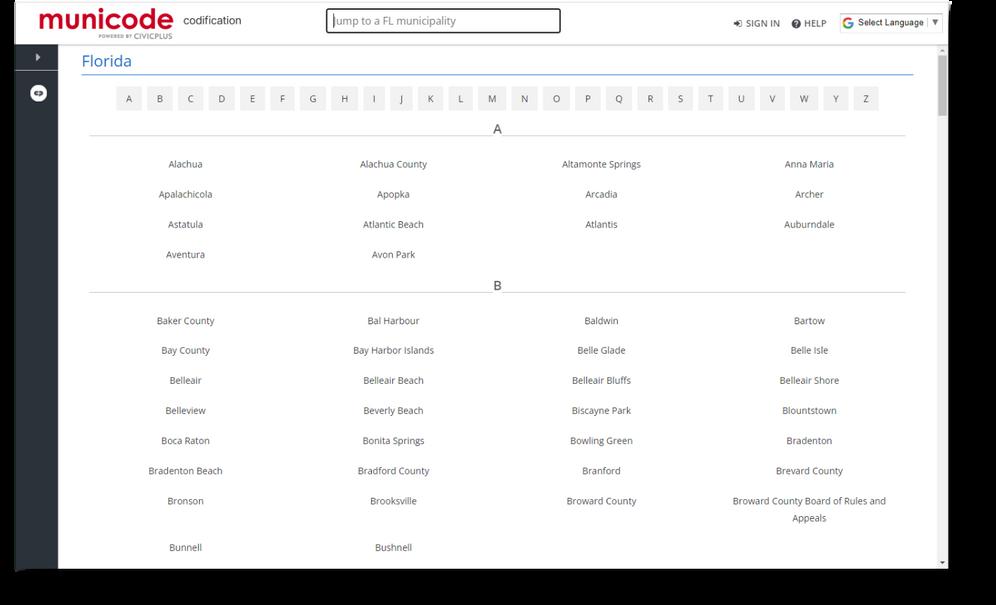Jump to letter L section
Viewport: 996px width, 605px height.
coord(461,99)
